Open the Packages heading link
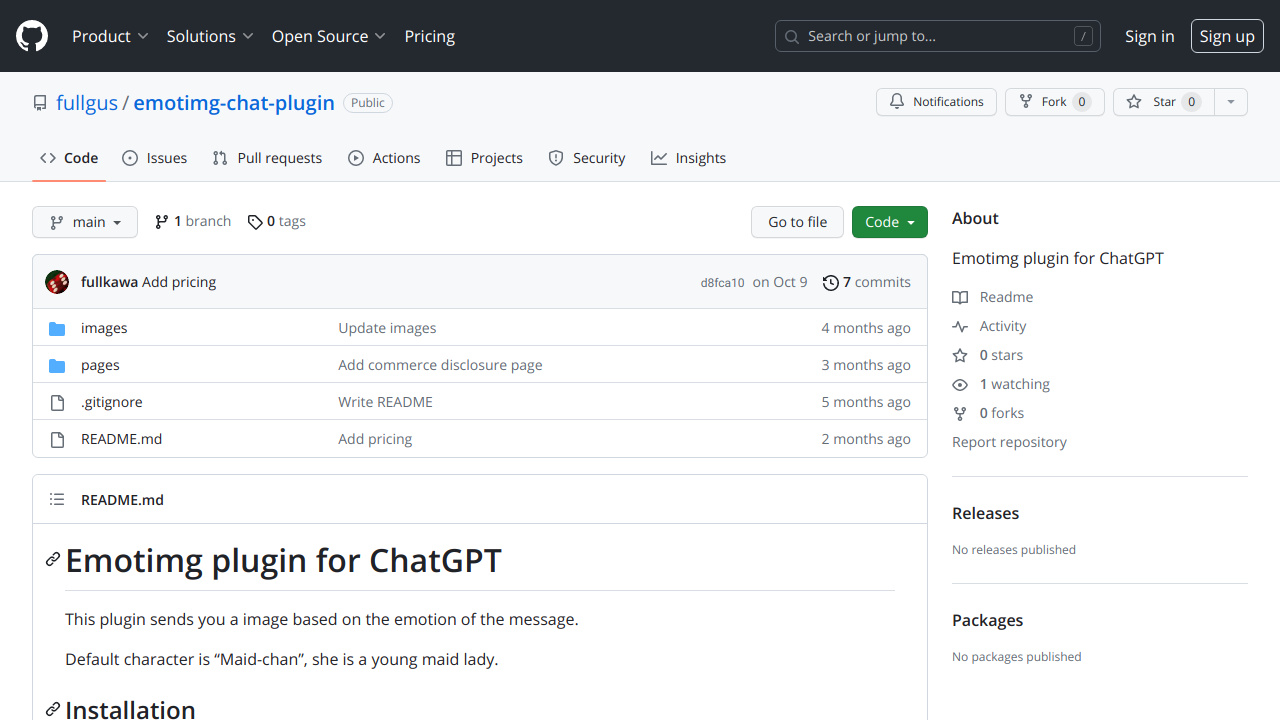The image size is (1280, 720). click(x=987, y=620)
